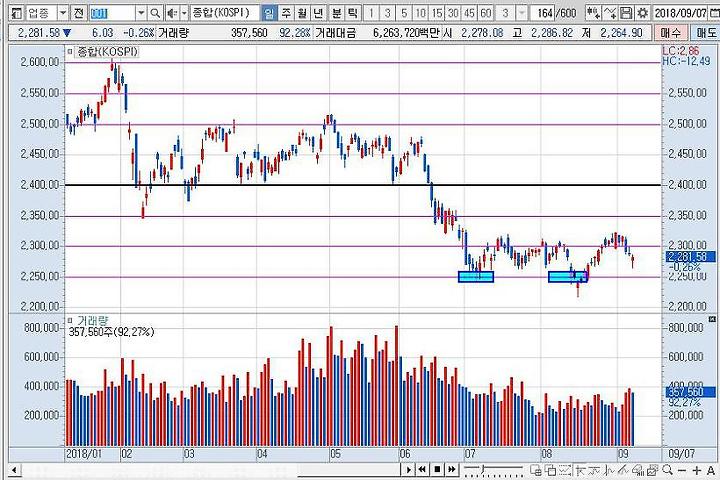Click the bar count field showing 164

pos(542,13)
